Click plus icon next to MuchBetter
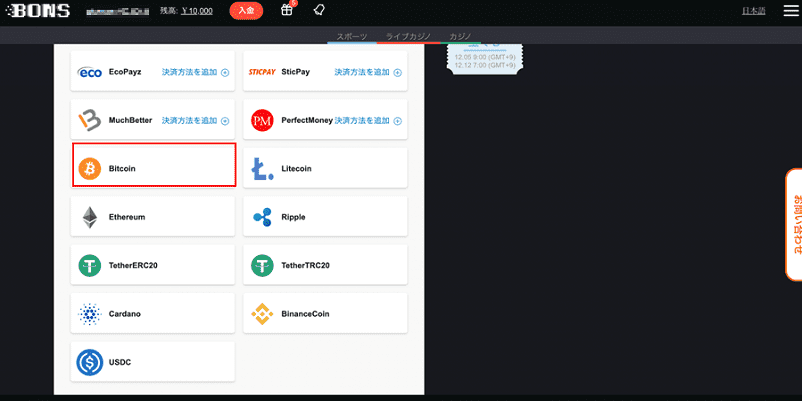The width and height of the screenshot is (802, 401). click(x=225, y=121)
